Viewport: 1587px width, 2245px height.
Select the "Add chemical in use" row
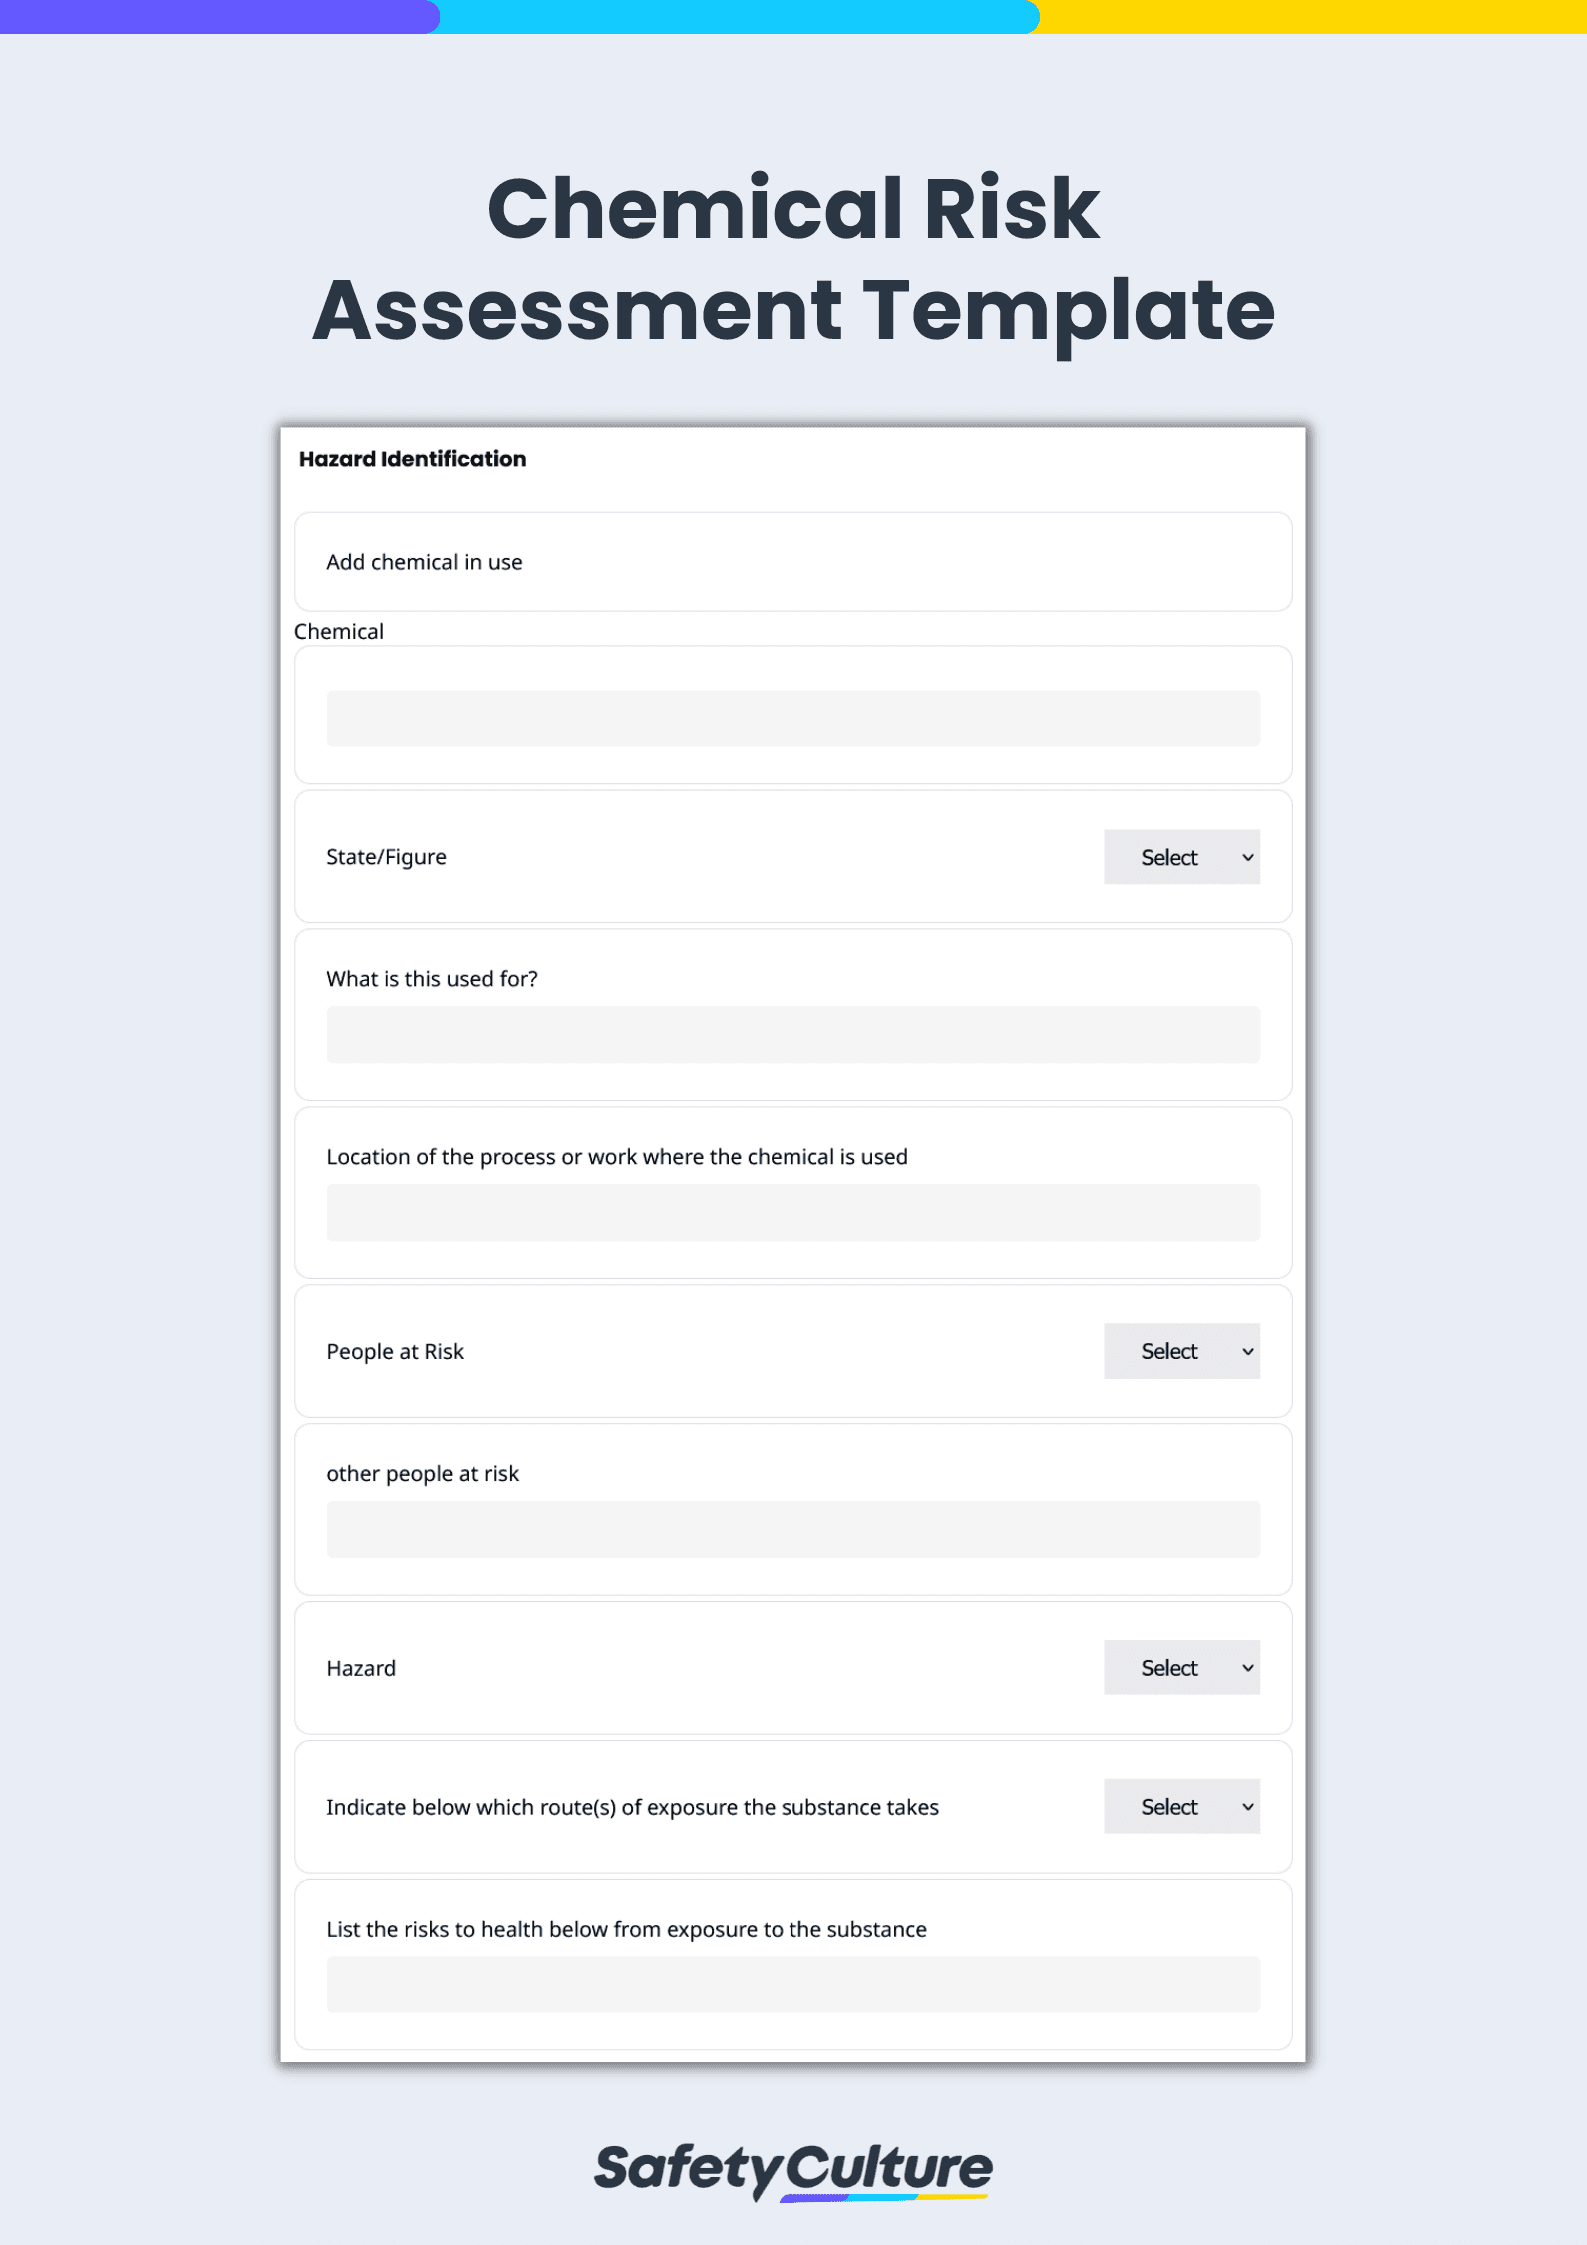pyautogui.click(x=424, y=562)
